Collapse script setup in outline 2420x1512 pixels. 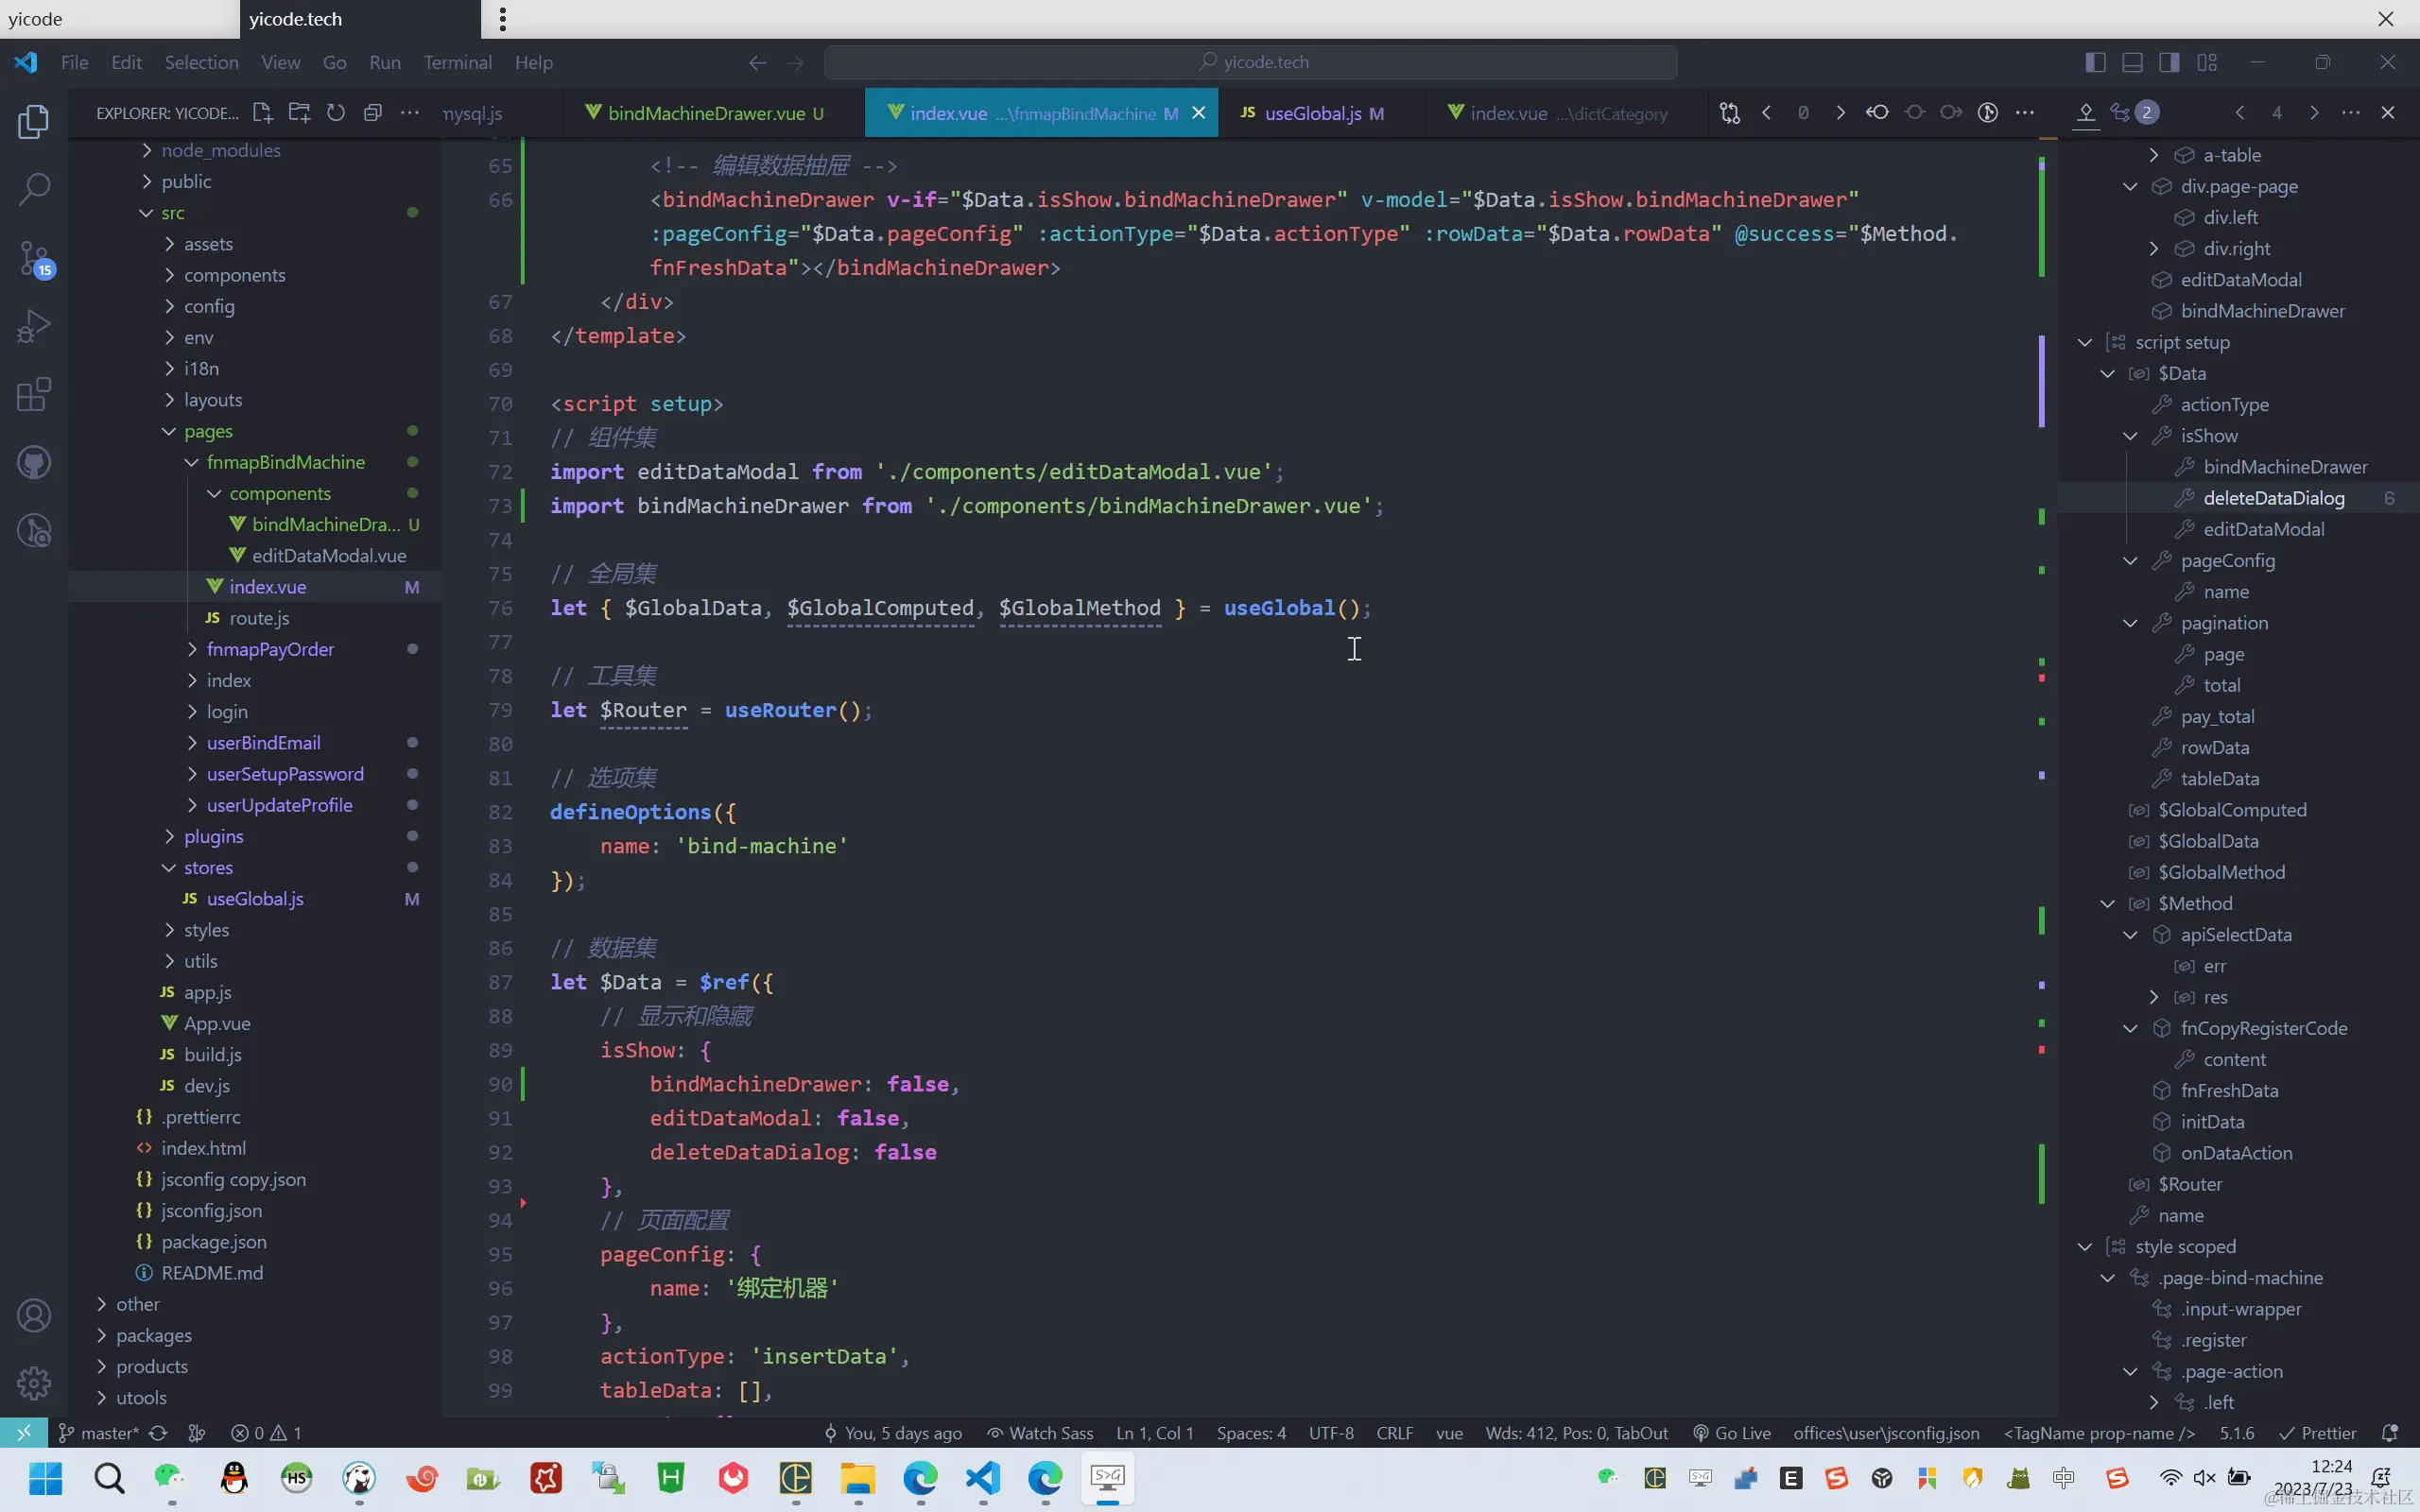(2085, 342)
